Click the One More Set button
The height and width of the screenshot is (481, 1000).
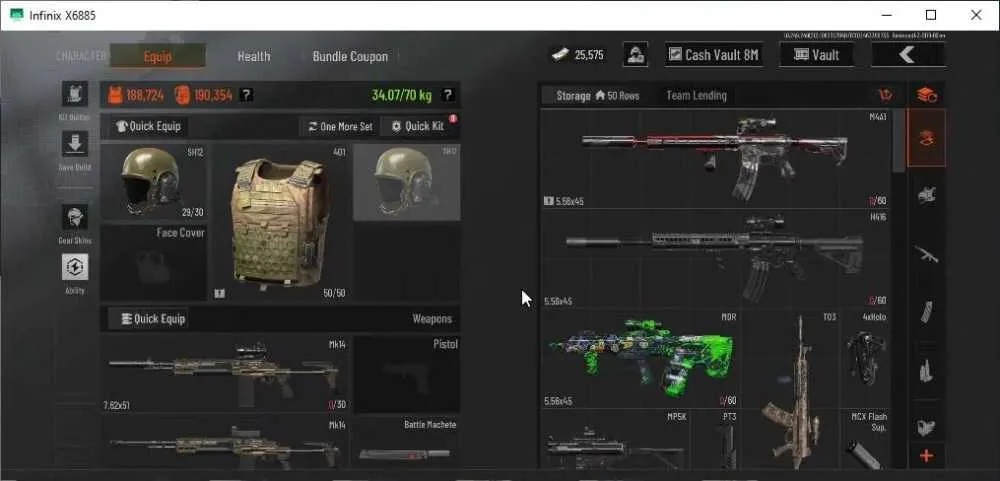(x=340, y=126)
